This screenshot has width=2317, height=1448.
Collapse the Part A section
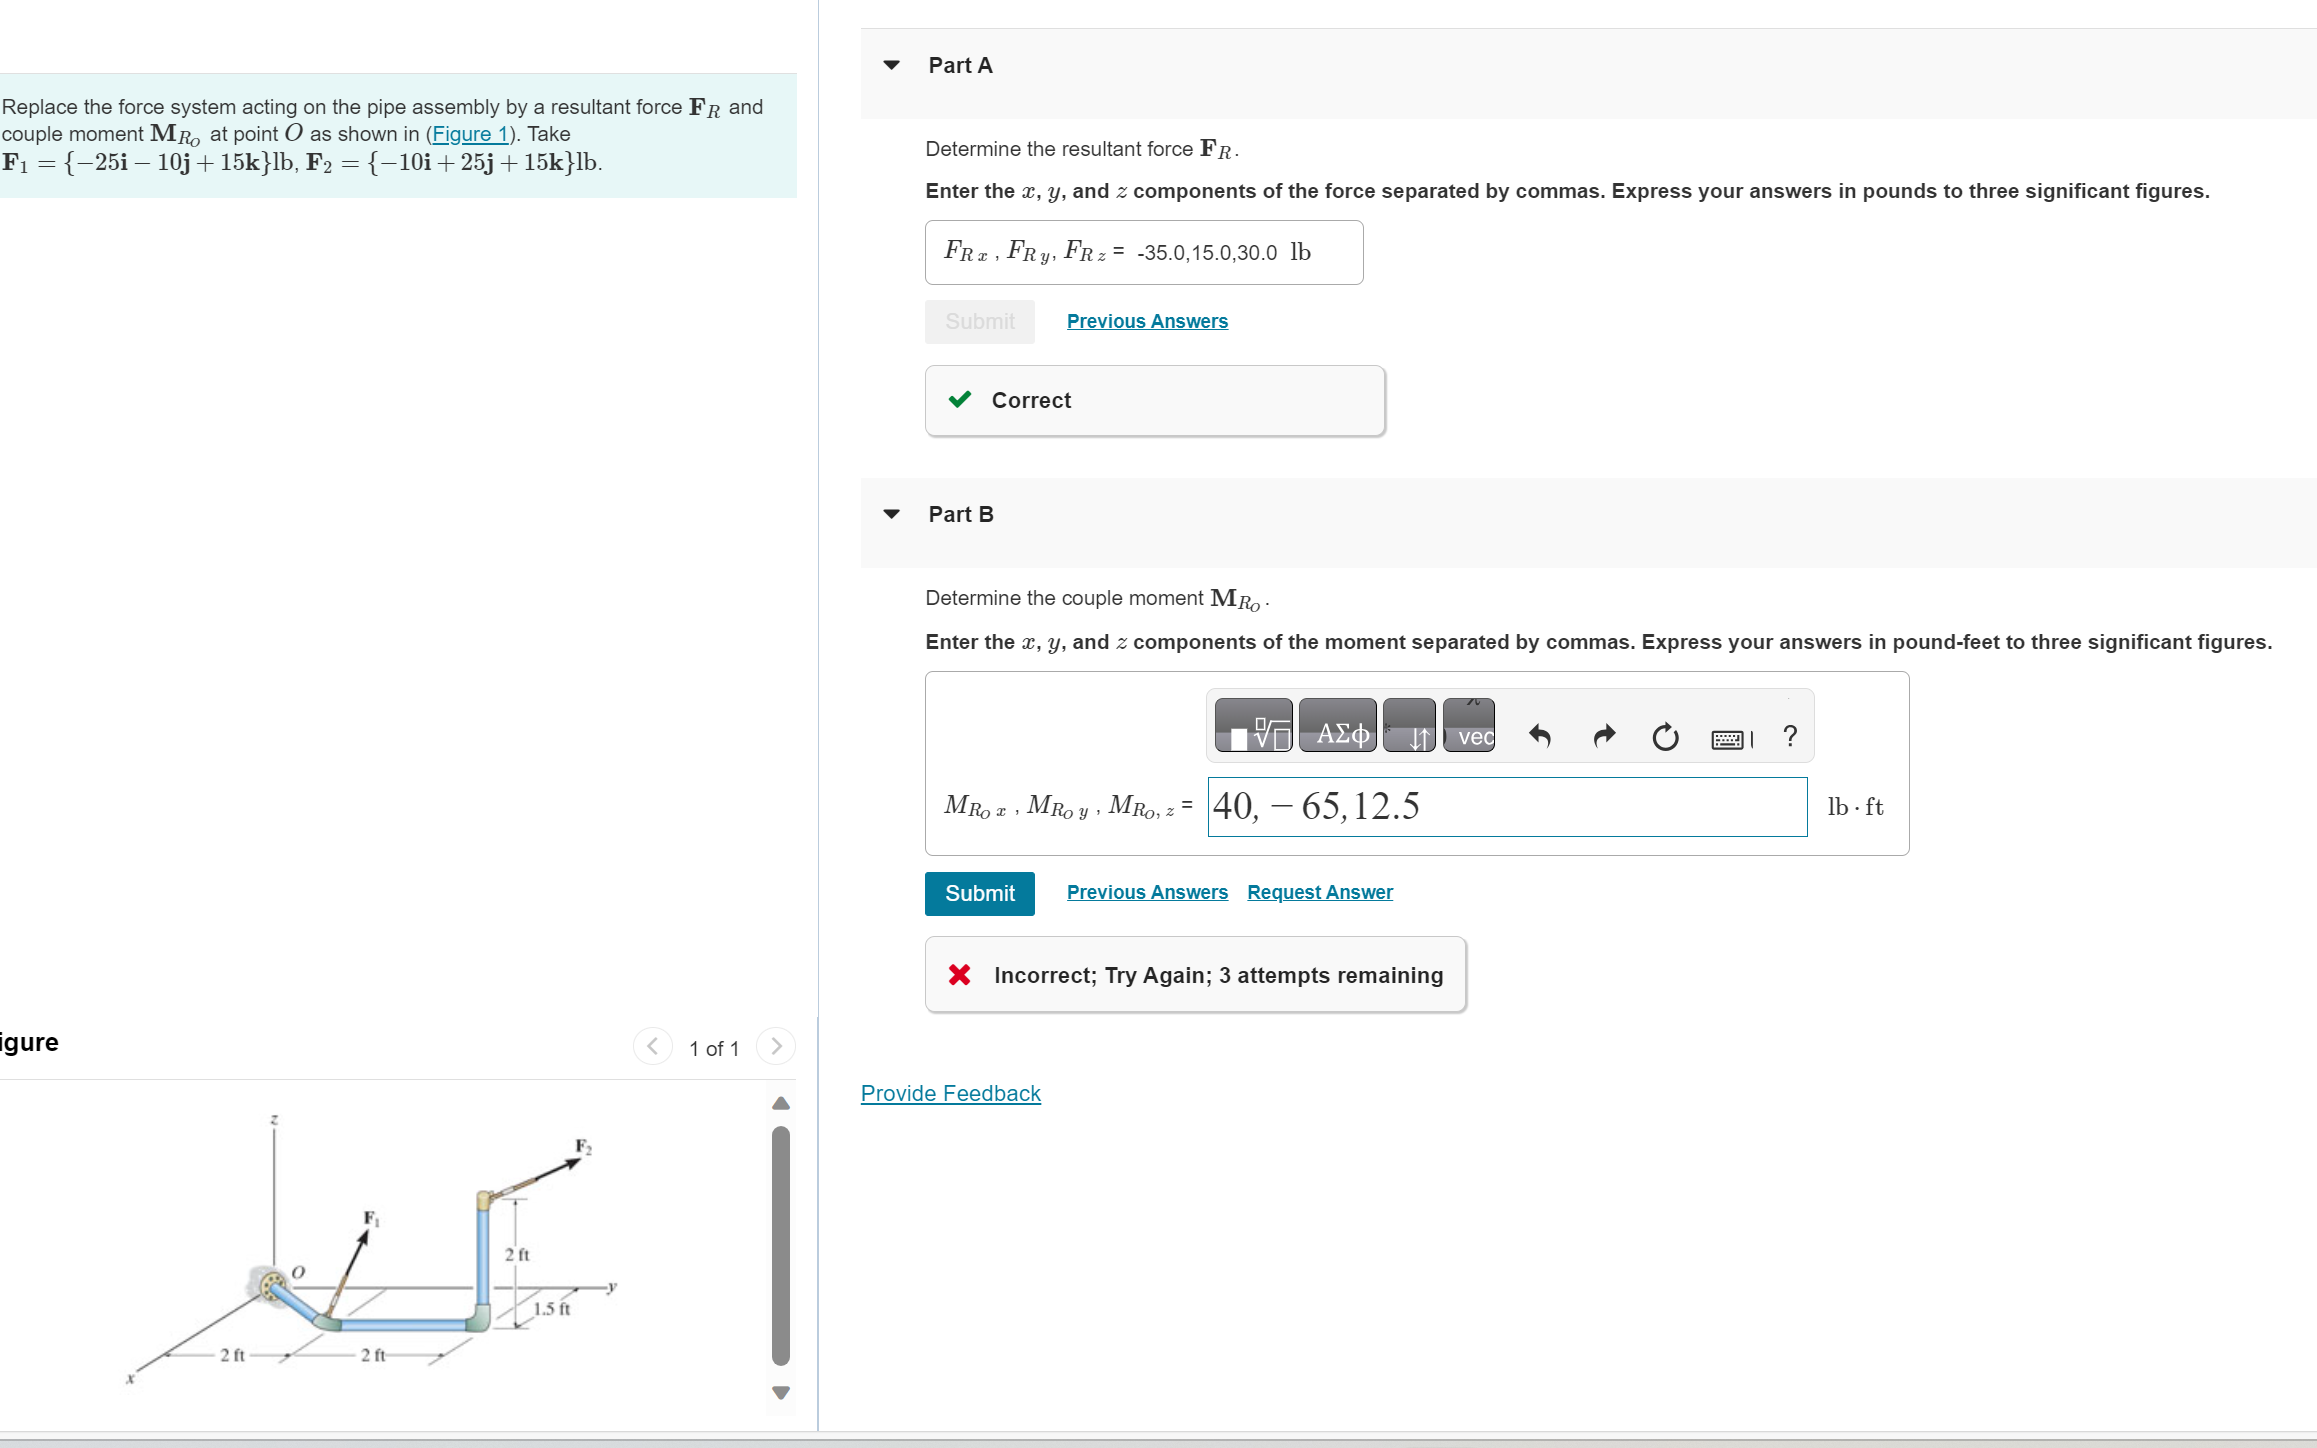[891, 65]
